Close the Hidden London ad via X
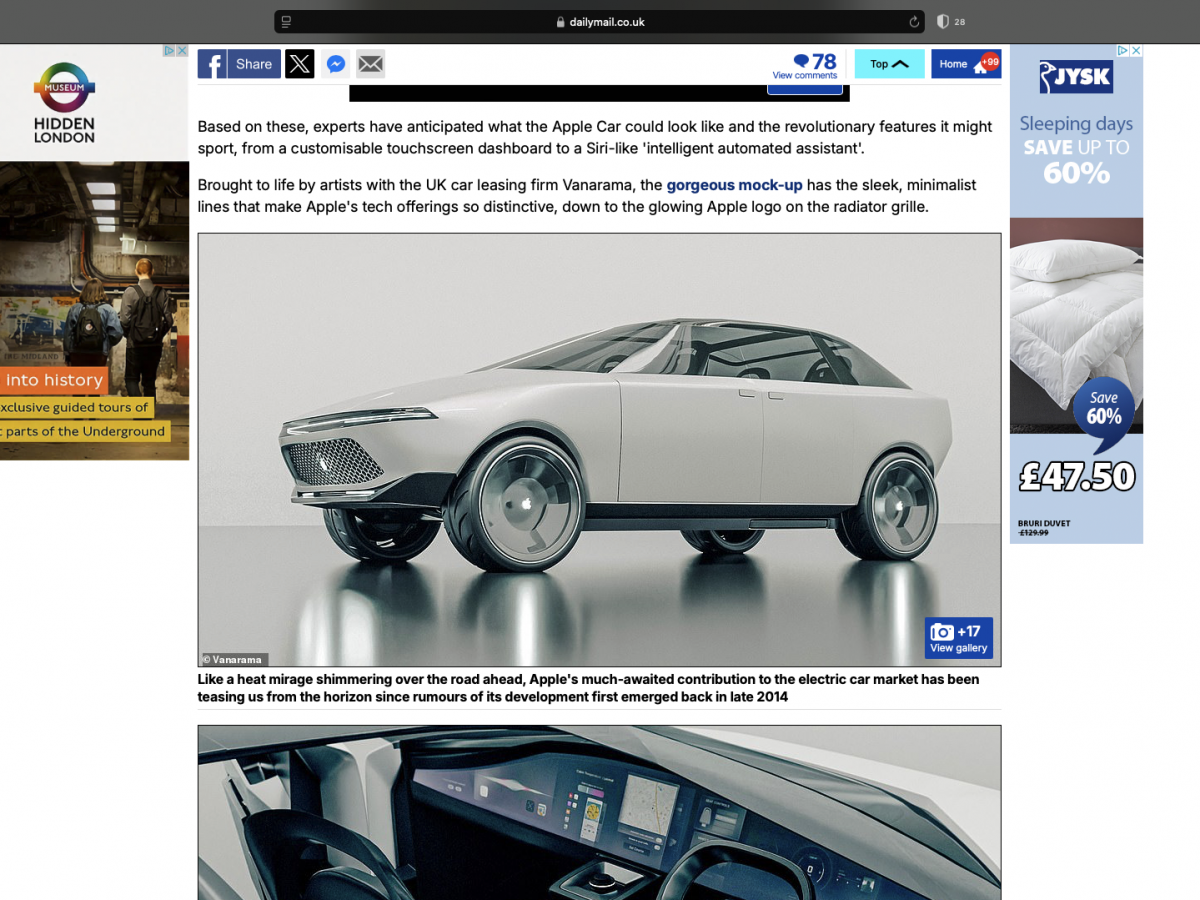1200x900 pixels. pos(182,51)
